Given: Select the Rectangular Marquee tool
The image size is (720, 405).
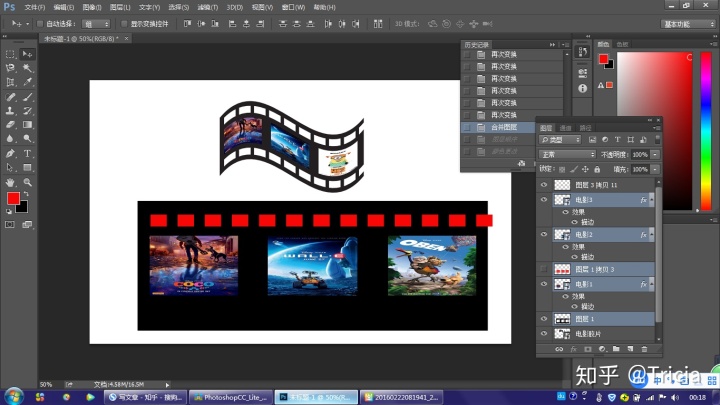Looking at the screenshot, I should click(x=10, y=54).
